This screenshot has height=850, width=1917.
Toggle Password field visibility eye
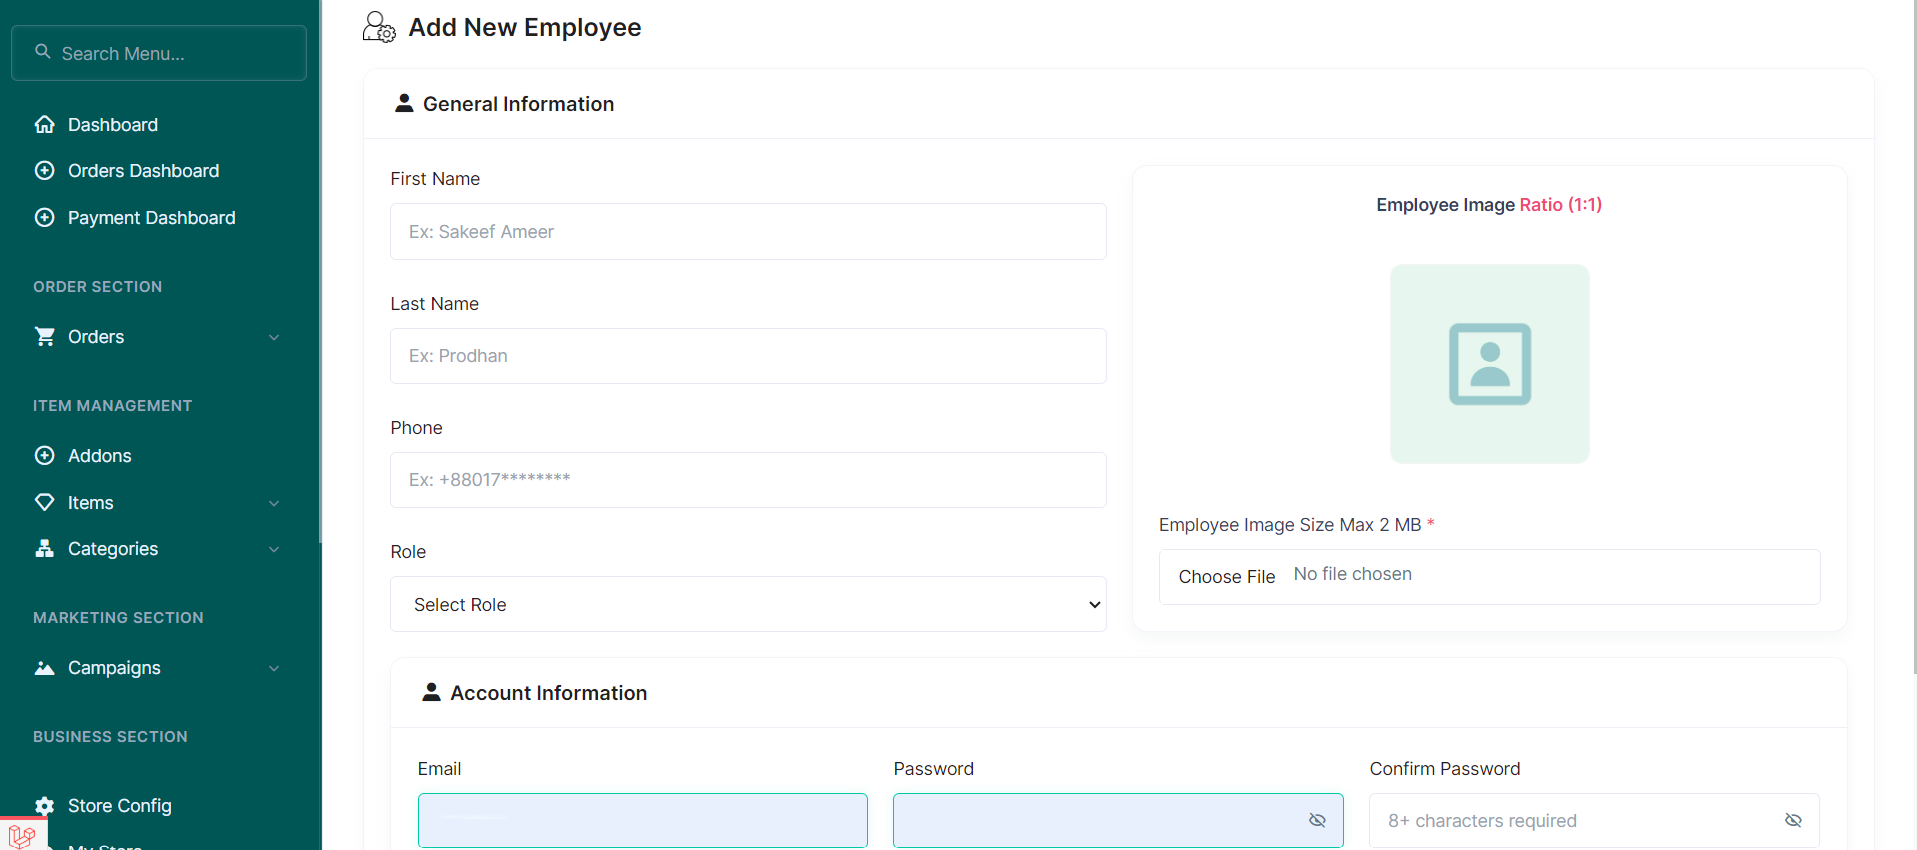1317,821
